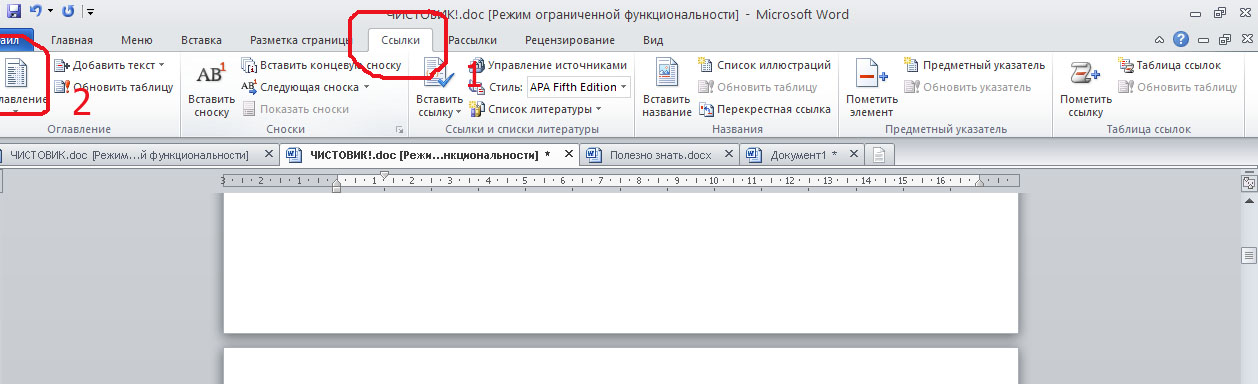The width and height of the screenshot is (1258, 384).
Task: Click first line indent marker on ruler
Action: (385, 175)
